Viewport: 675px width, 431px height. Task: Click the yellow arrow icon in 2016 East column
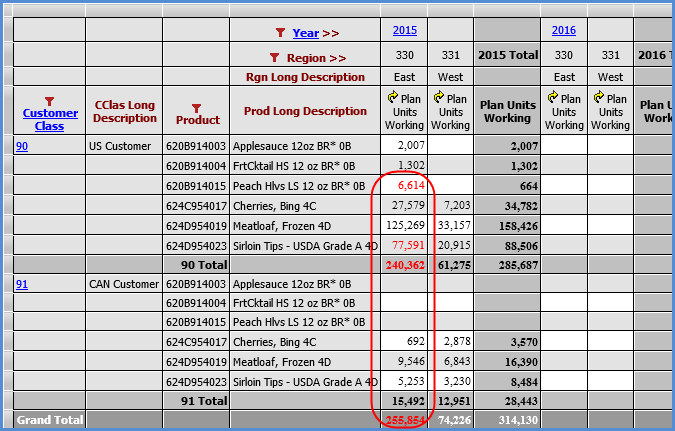click(x=554, y=98)
